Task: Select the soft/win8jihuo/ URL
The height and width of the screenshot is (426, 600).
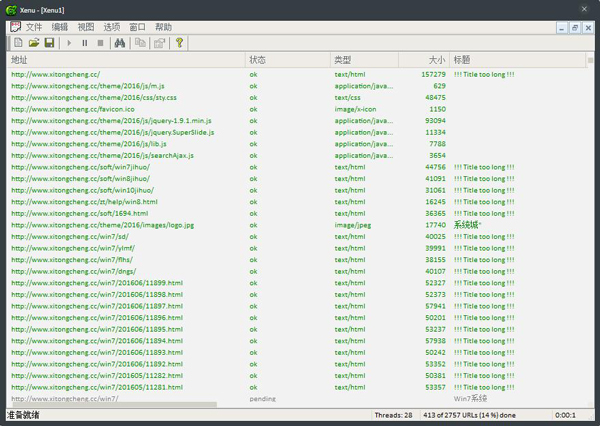Action: [80, 179]
